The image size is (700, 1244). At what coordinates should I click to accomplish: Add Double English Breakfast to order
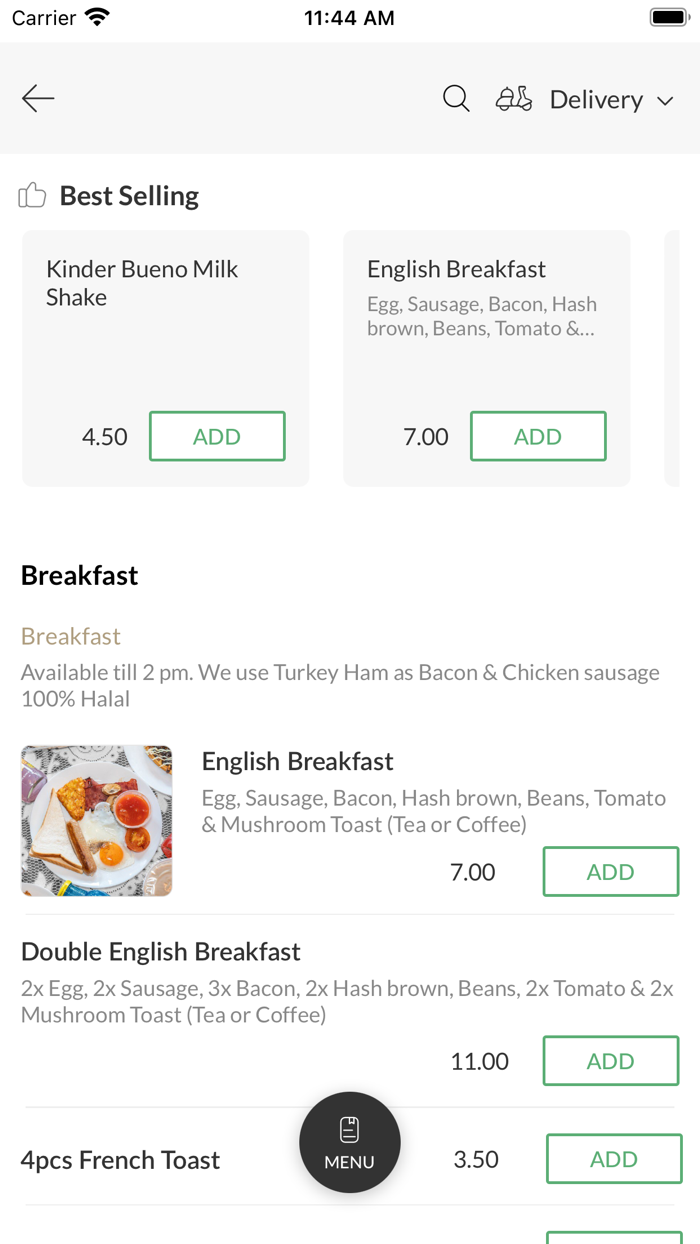pyautogui.click(x=610, y=1061)
